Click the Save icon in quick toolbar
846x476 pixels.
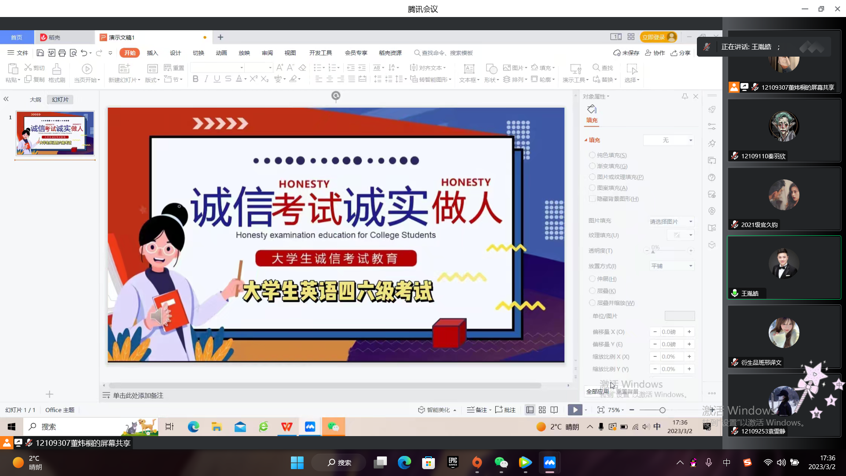click(x=40, y=53)
